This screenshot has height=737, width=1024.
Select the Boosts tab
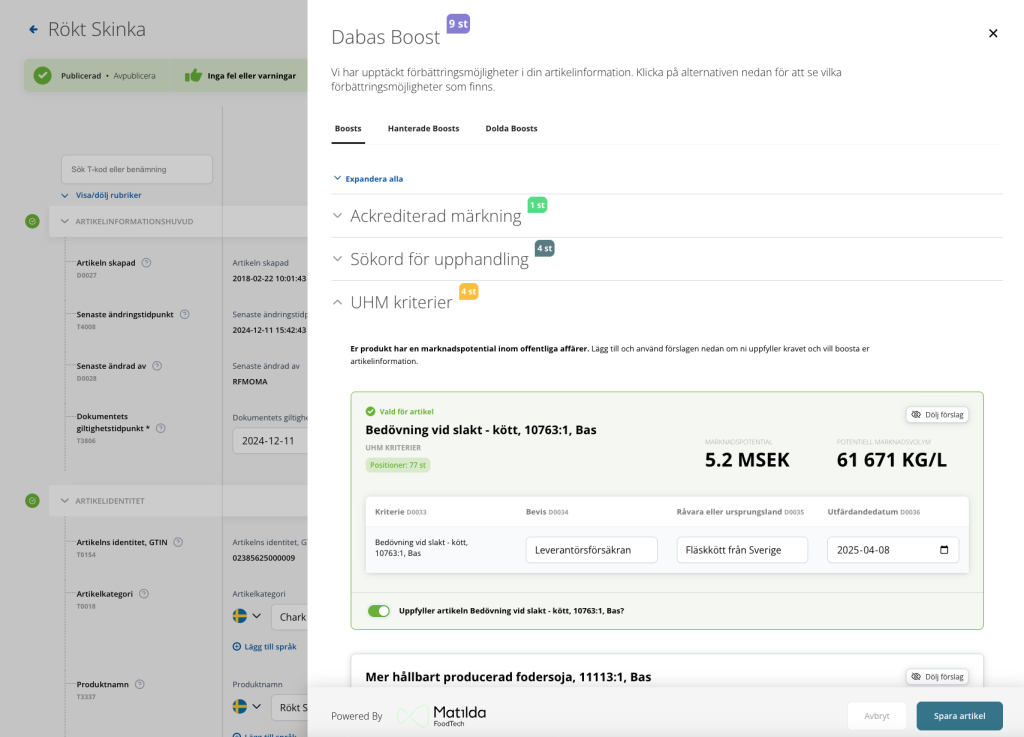click(x=348, y=129)
